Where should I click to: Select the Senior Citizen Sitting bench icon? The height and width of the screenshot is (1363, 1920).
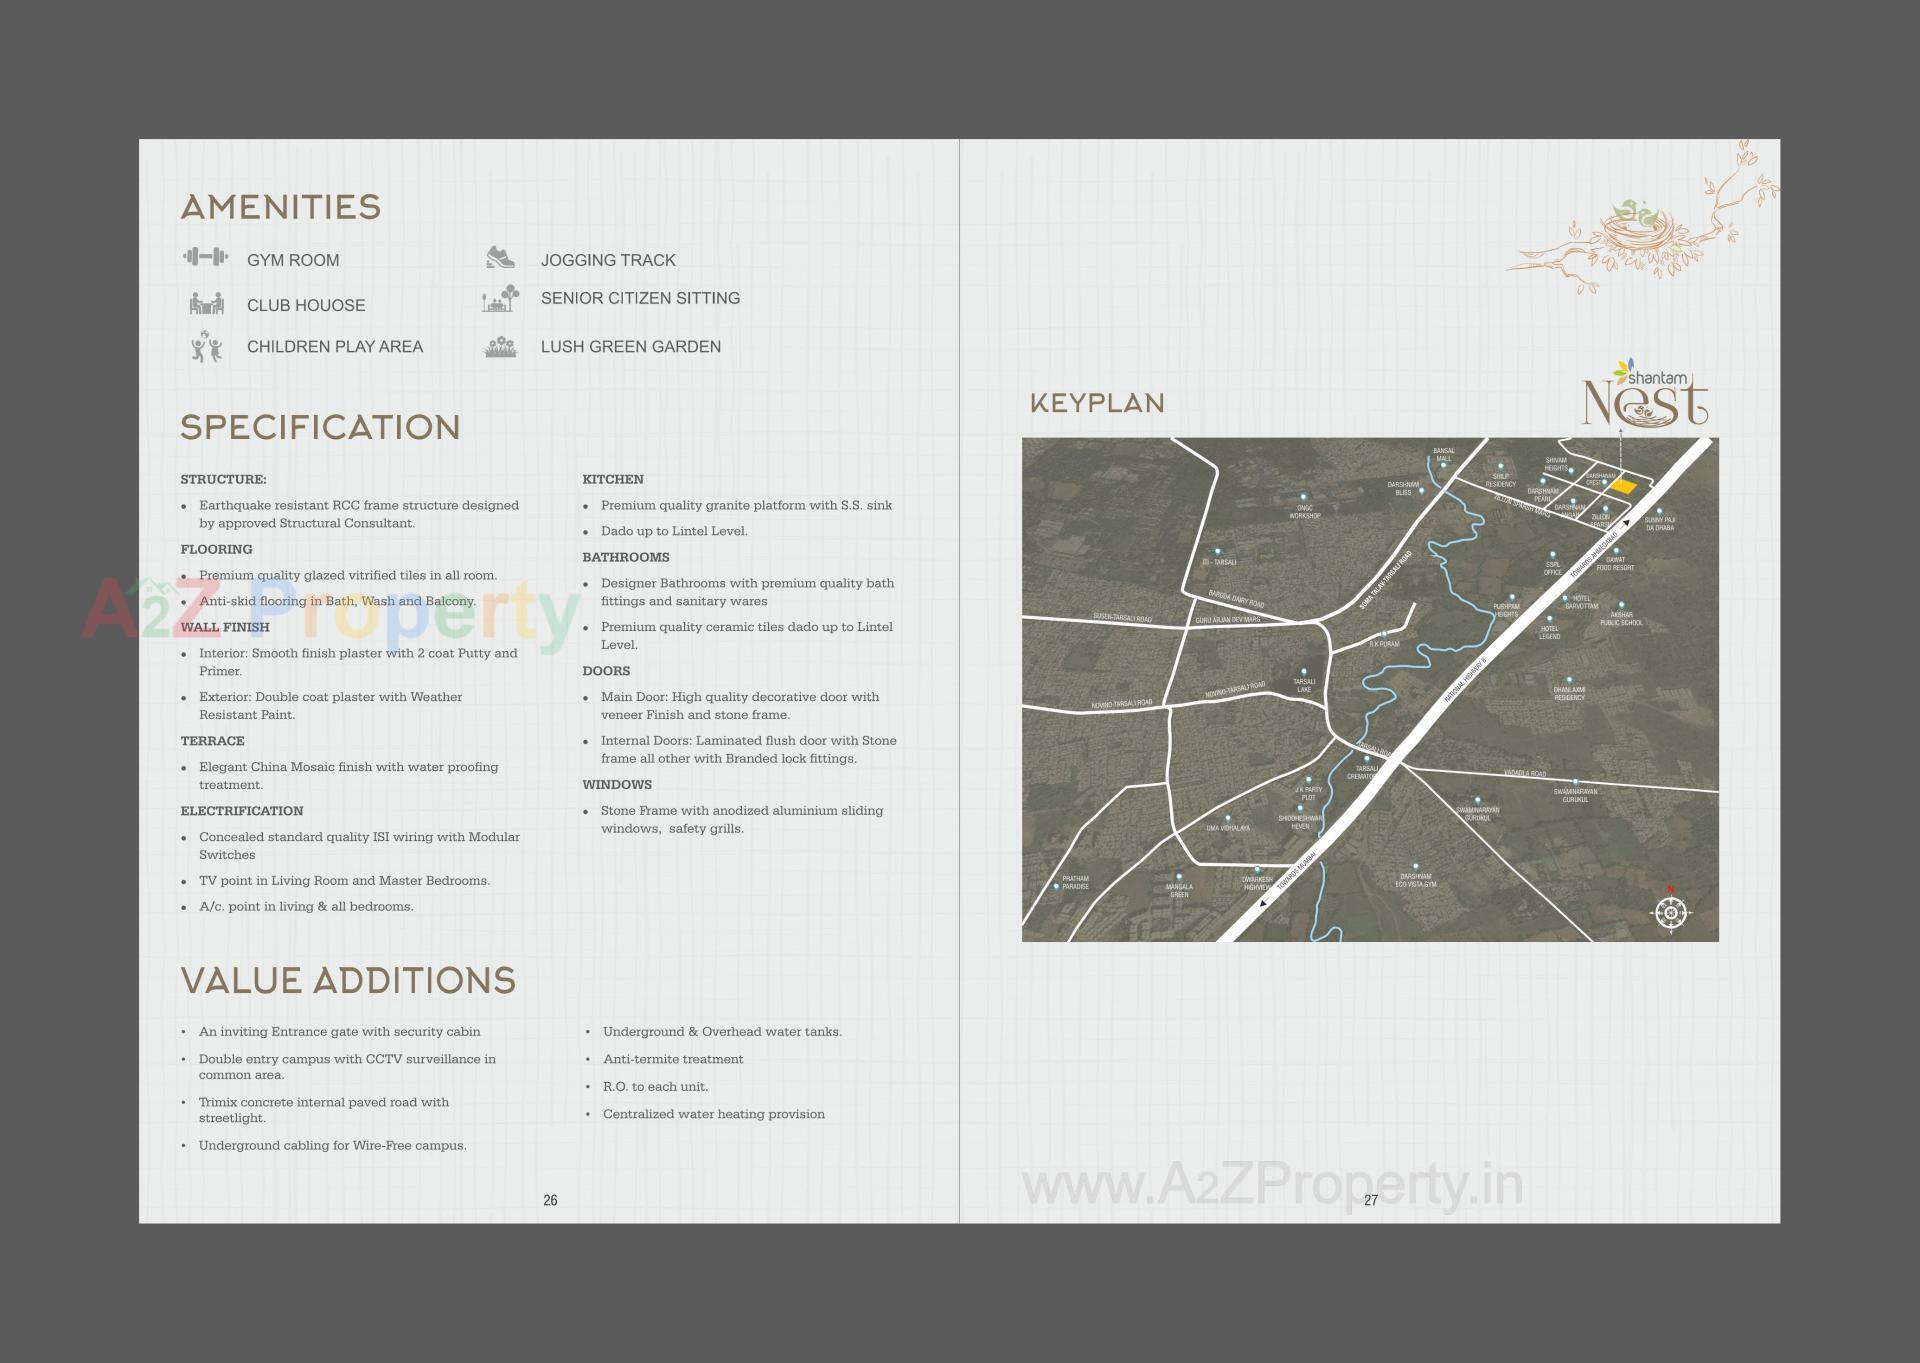501,297
